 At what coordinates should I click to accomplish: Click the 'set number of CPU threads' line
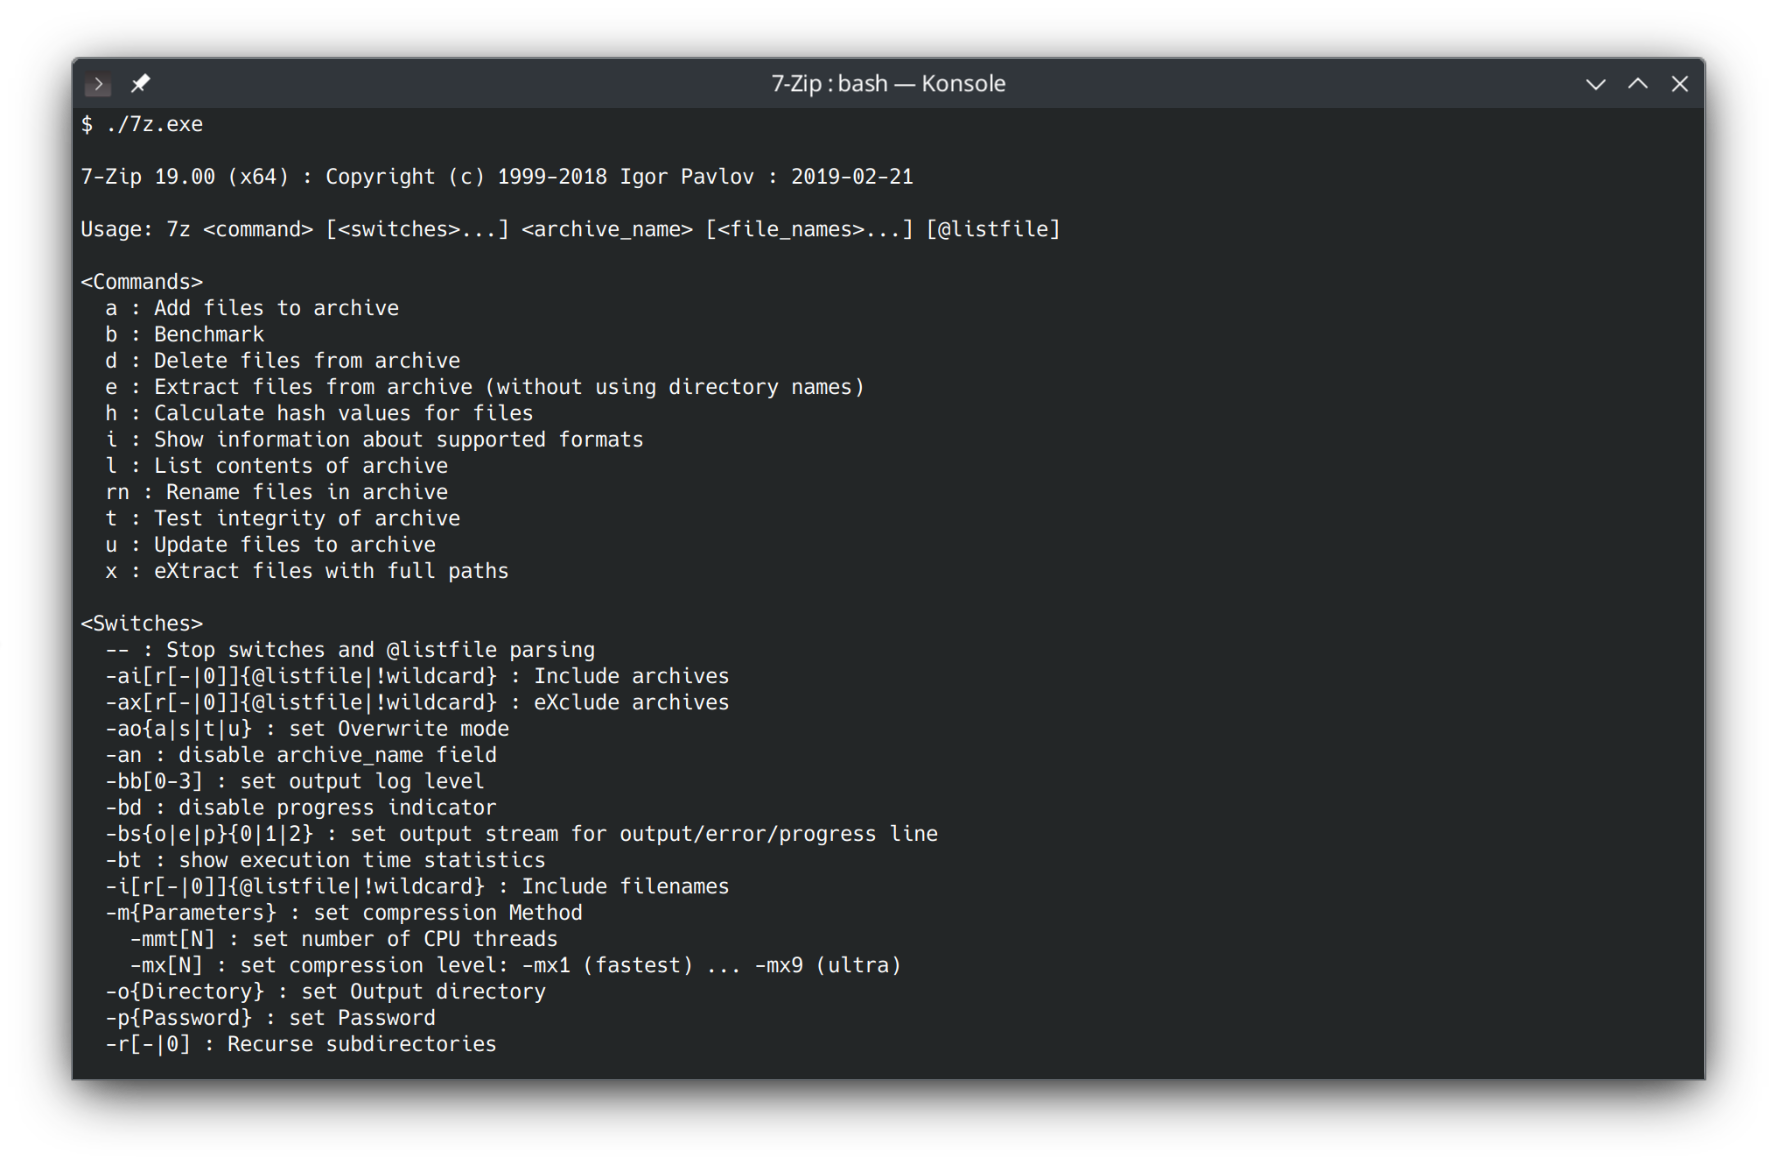click(344, 939)
